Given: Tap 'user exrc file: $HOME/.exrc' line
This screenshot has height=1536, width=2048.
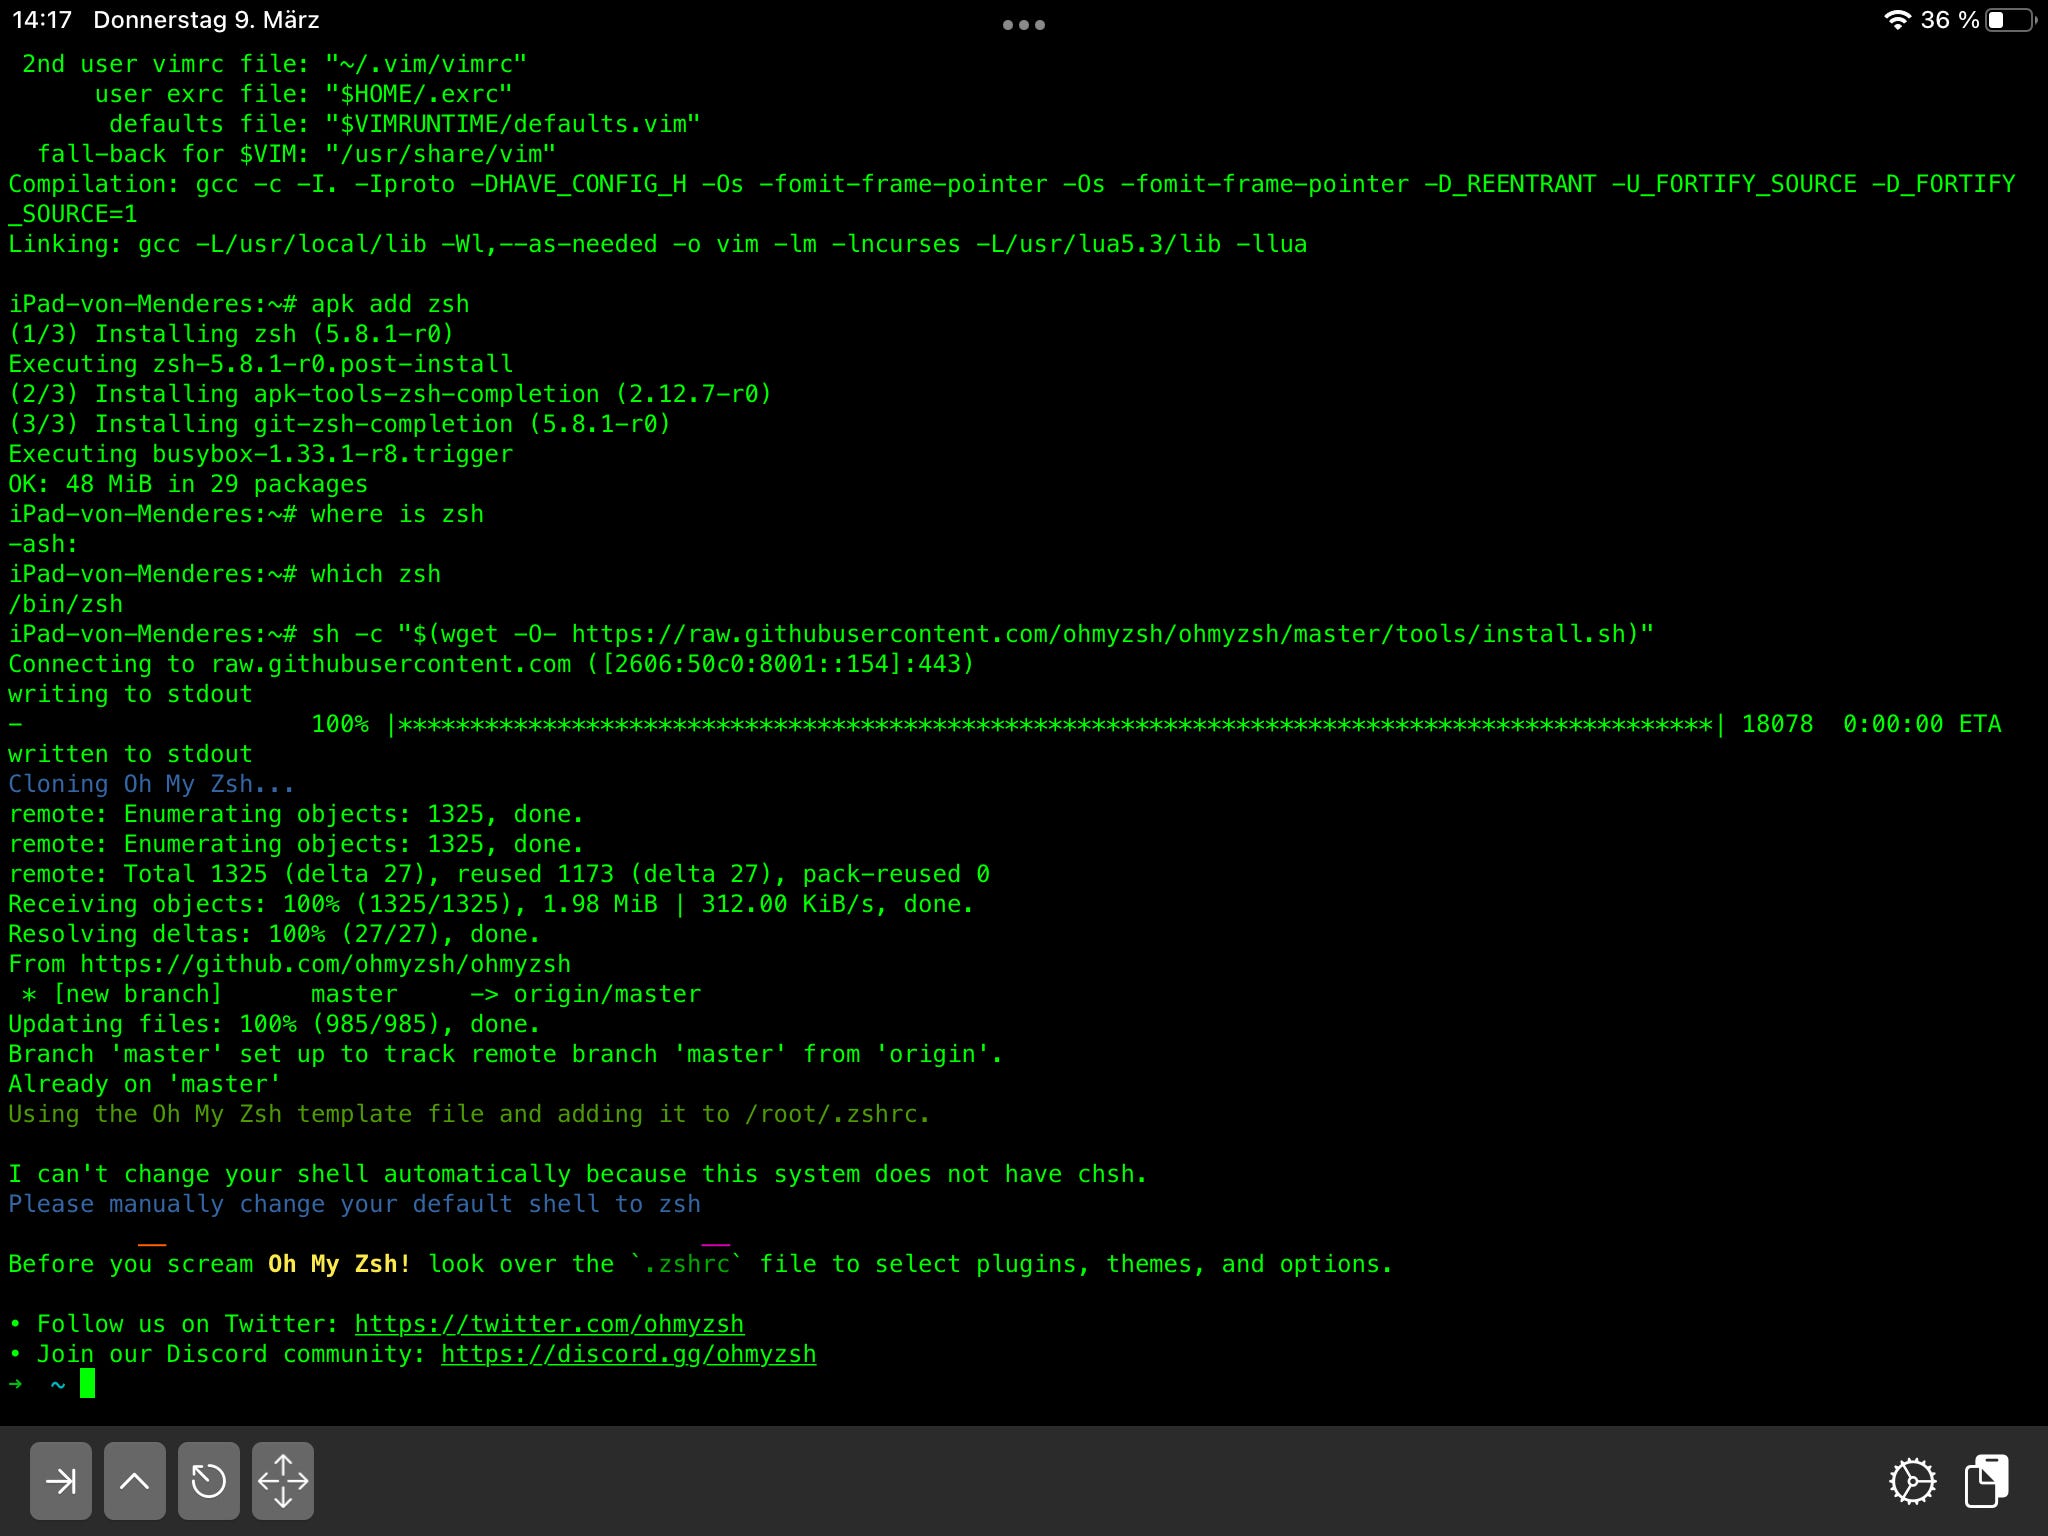Looking at the screenshot, I should point(304,94).
